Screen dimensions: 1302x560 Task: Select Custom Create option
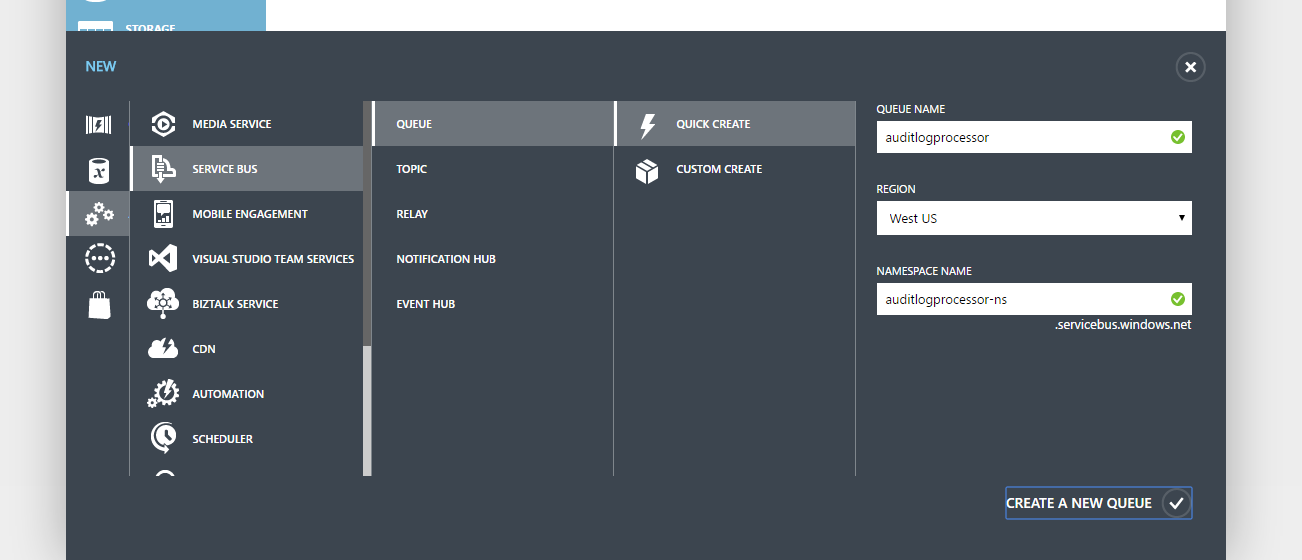pyautogui.click(x=735, y=169)
